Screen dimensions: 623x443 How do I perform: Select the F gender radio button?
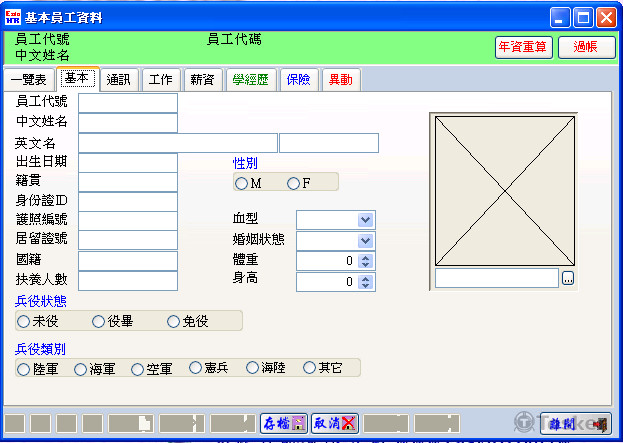293,183
